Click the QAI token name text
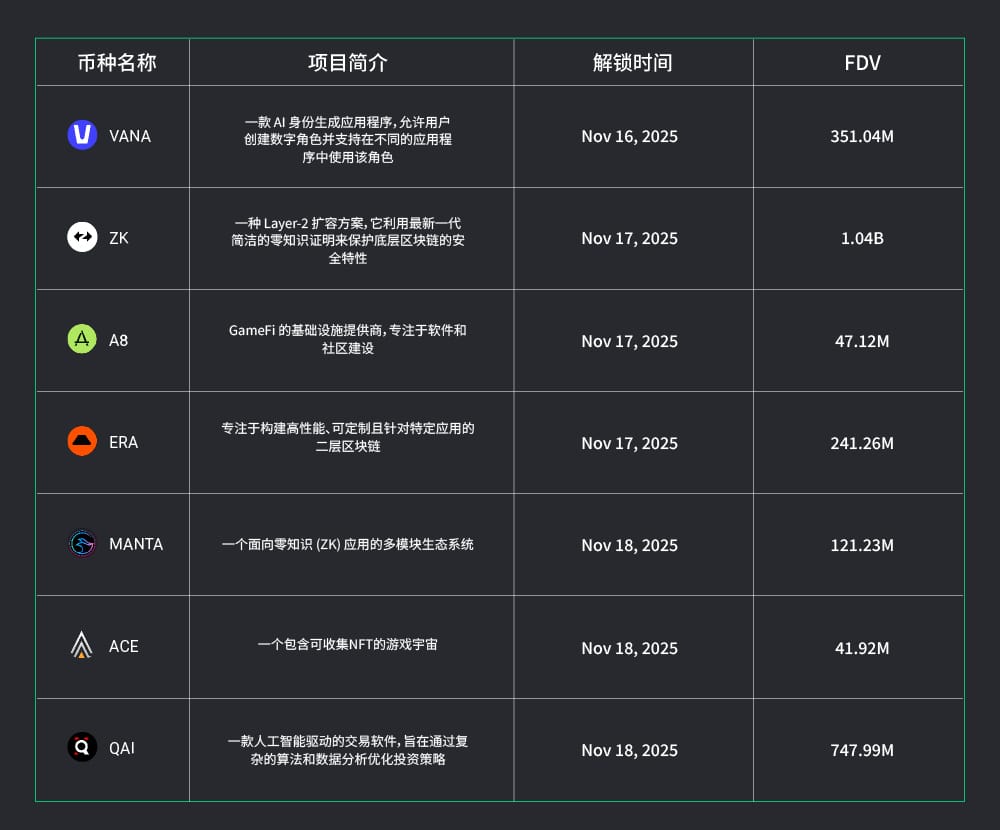1000x830 pixels. pyautogui.click(x=122, y=748)
